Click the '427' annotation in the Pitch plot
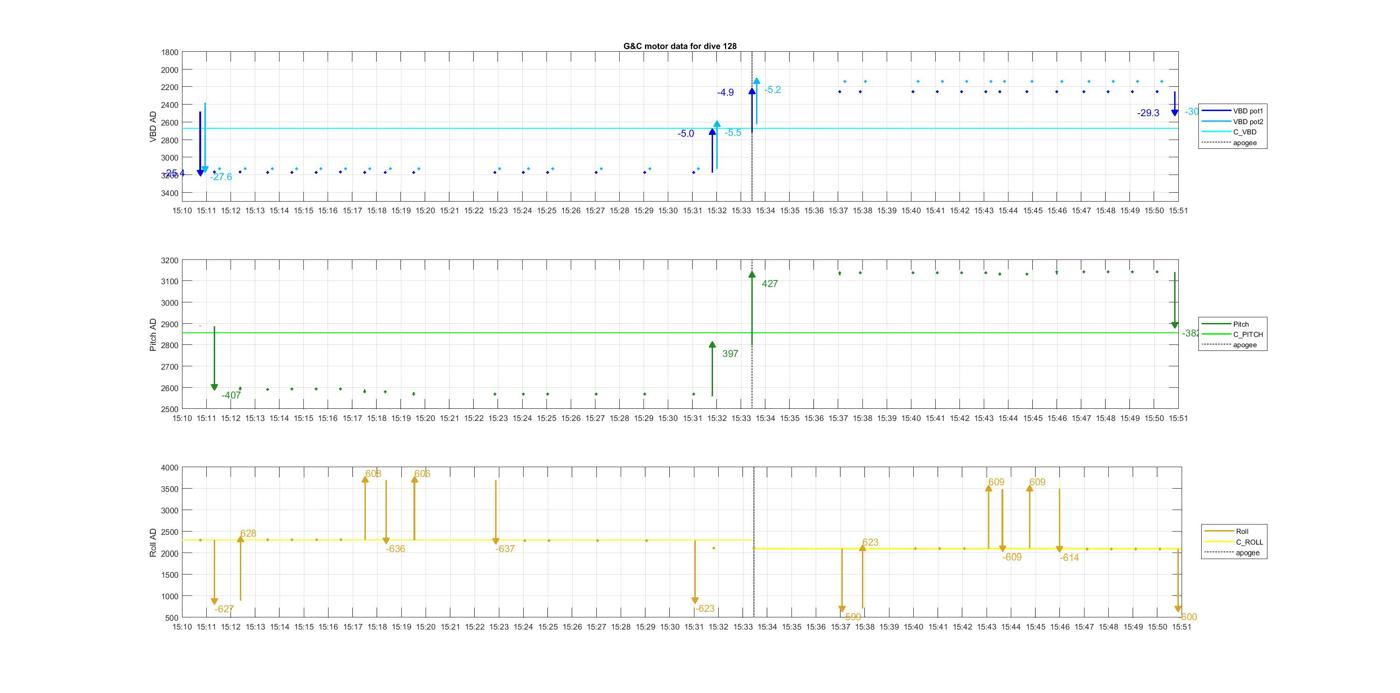The image size is (1400, 693). coord(770,284)
